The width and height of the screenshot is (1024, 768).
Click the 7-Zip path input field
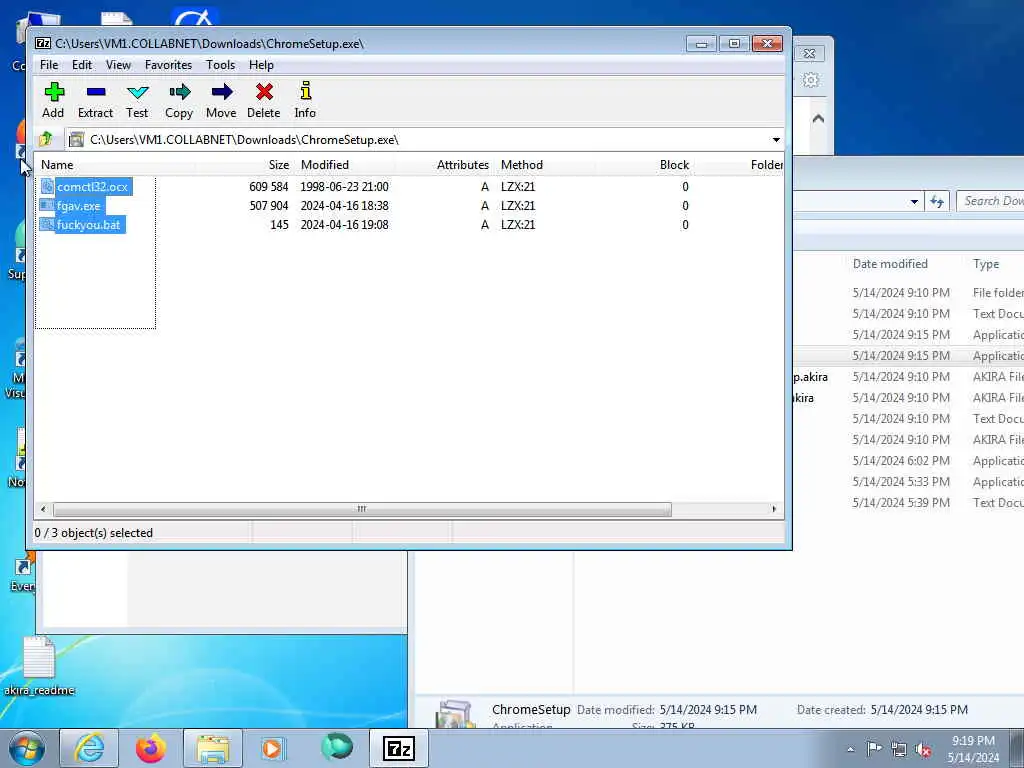[424, 140]
